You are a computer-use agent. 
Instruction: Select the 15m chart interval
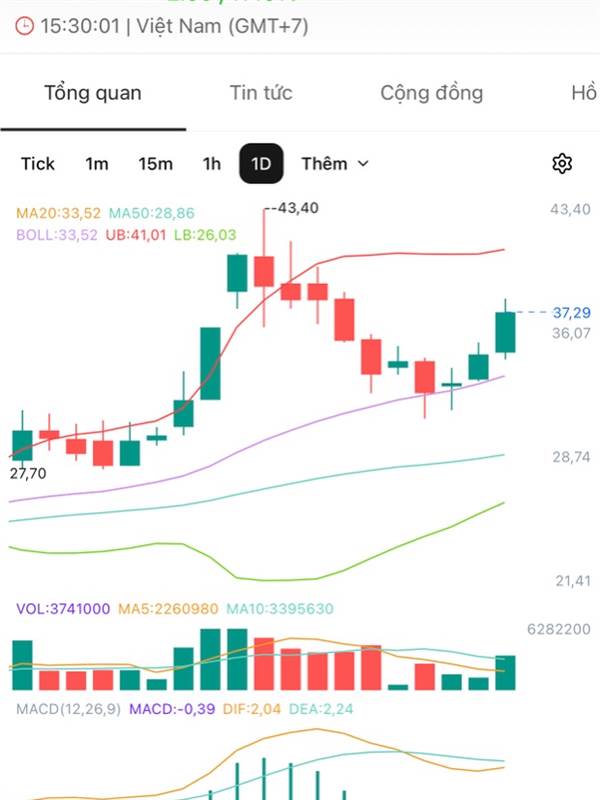coord(155,164)
